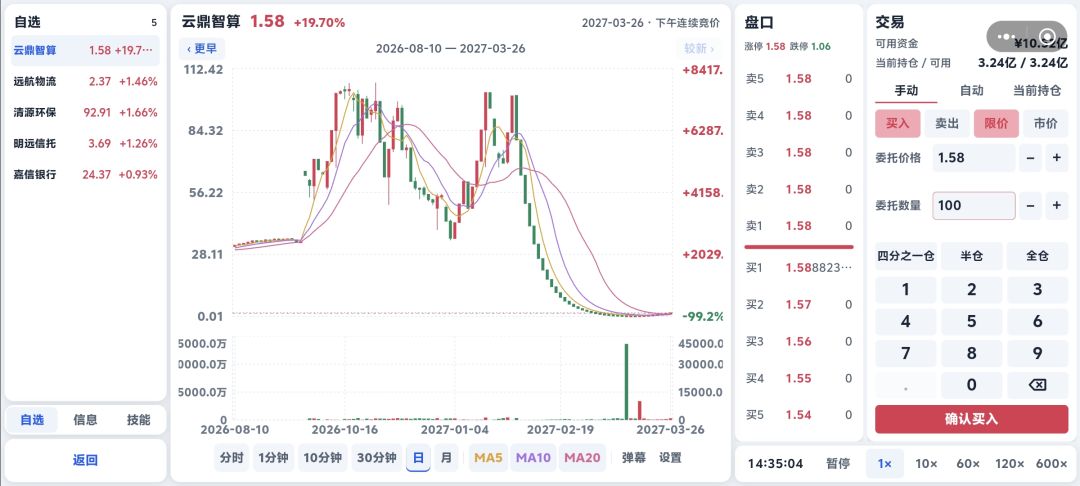The image size is (1080, 486).
Task: Decrease order quantity with minus button
Action: click(x=1030, y=205)
